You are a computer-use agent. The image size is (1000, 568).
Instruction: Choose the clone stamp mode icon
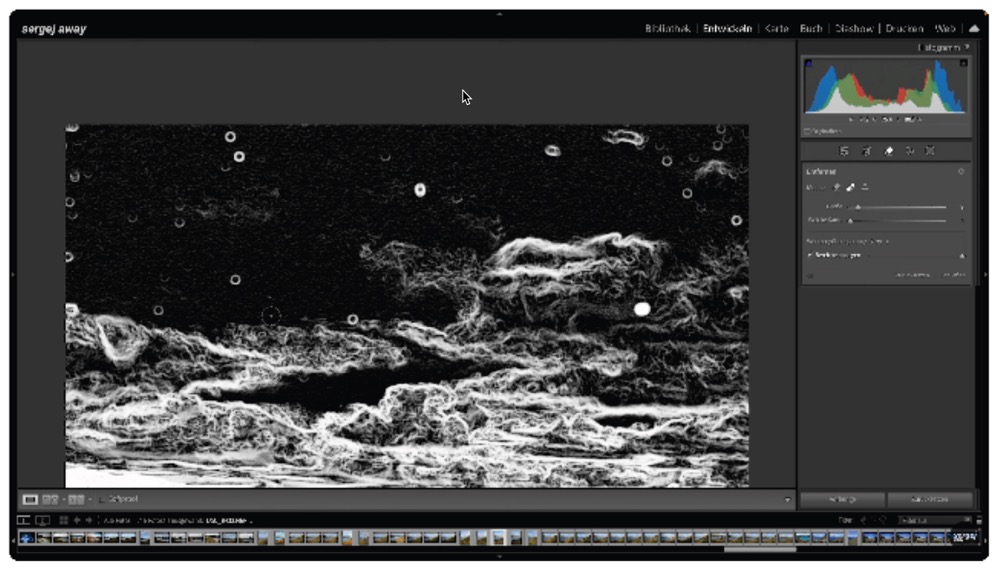pyautogui.click(x=865, y=187)
